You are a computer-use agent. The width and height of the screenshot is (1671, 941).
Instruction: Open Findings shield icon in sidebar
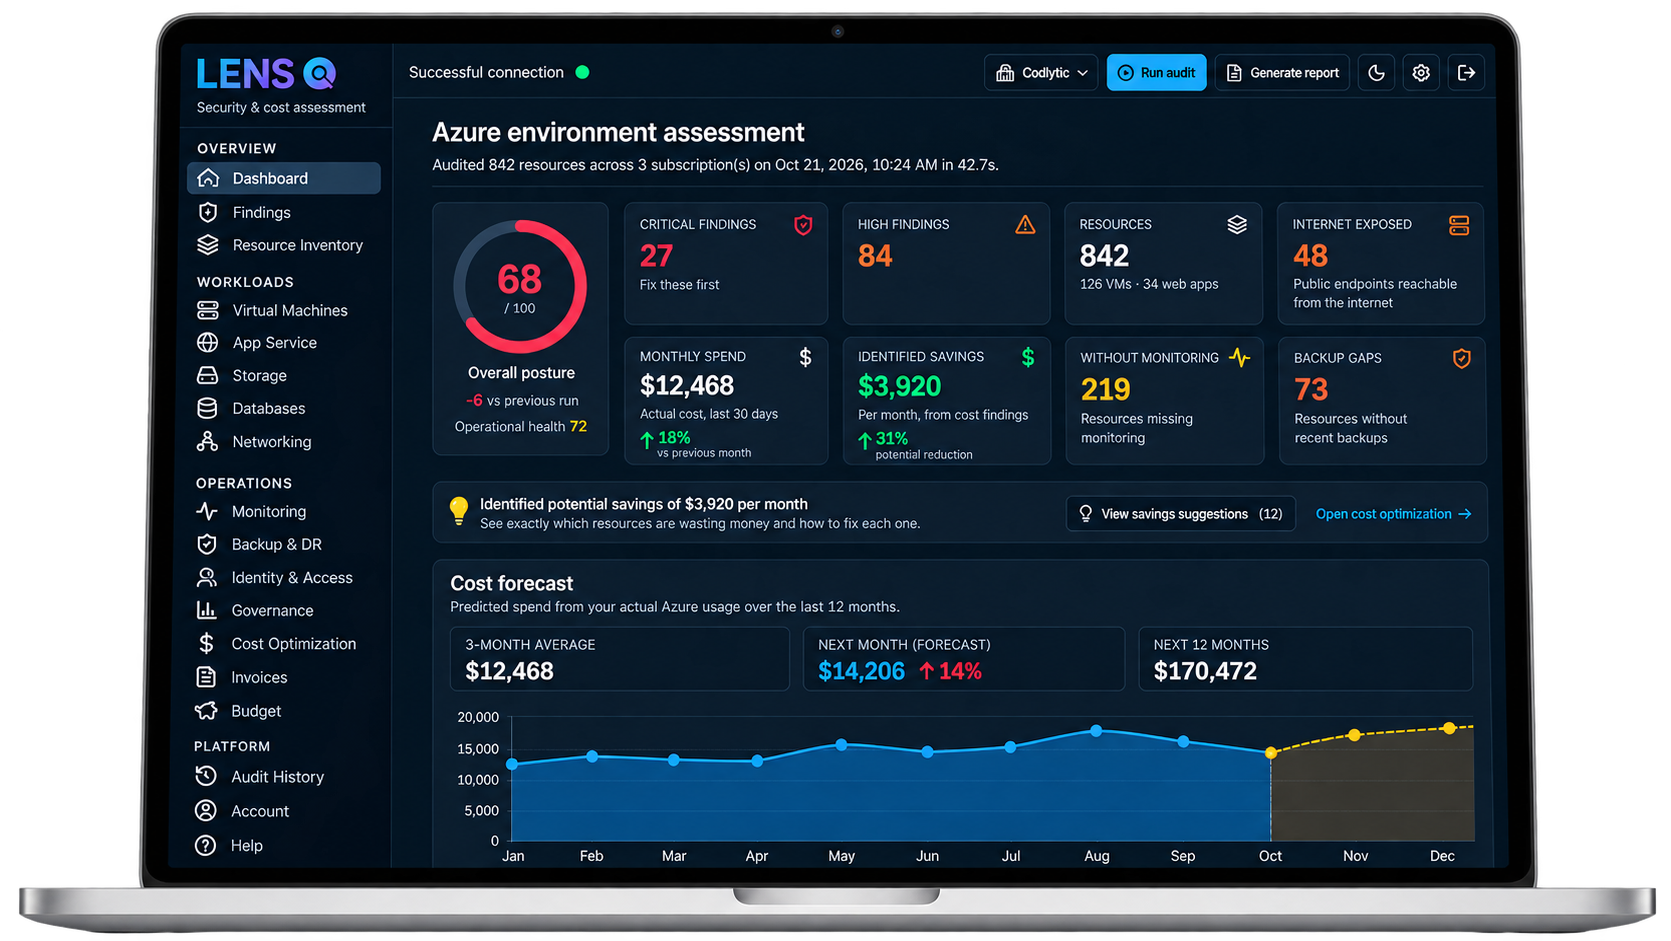pos(208,212)
